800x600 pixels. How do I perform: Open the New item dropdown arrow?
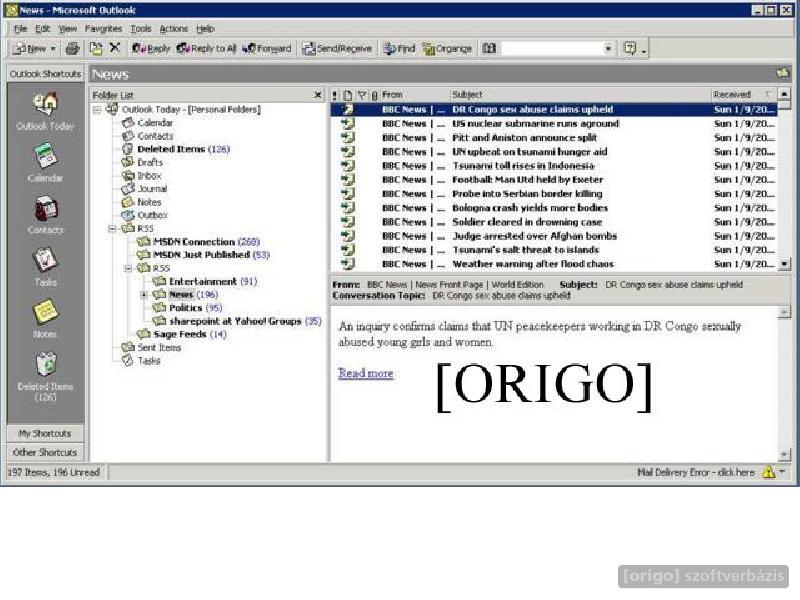point(53,48)
